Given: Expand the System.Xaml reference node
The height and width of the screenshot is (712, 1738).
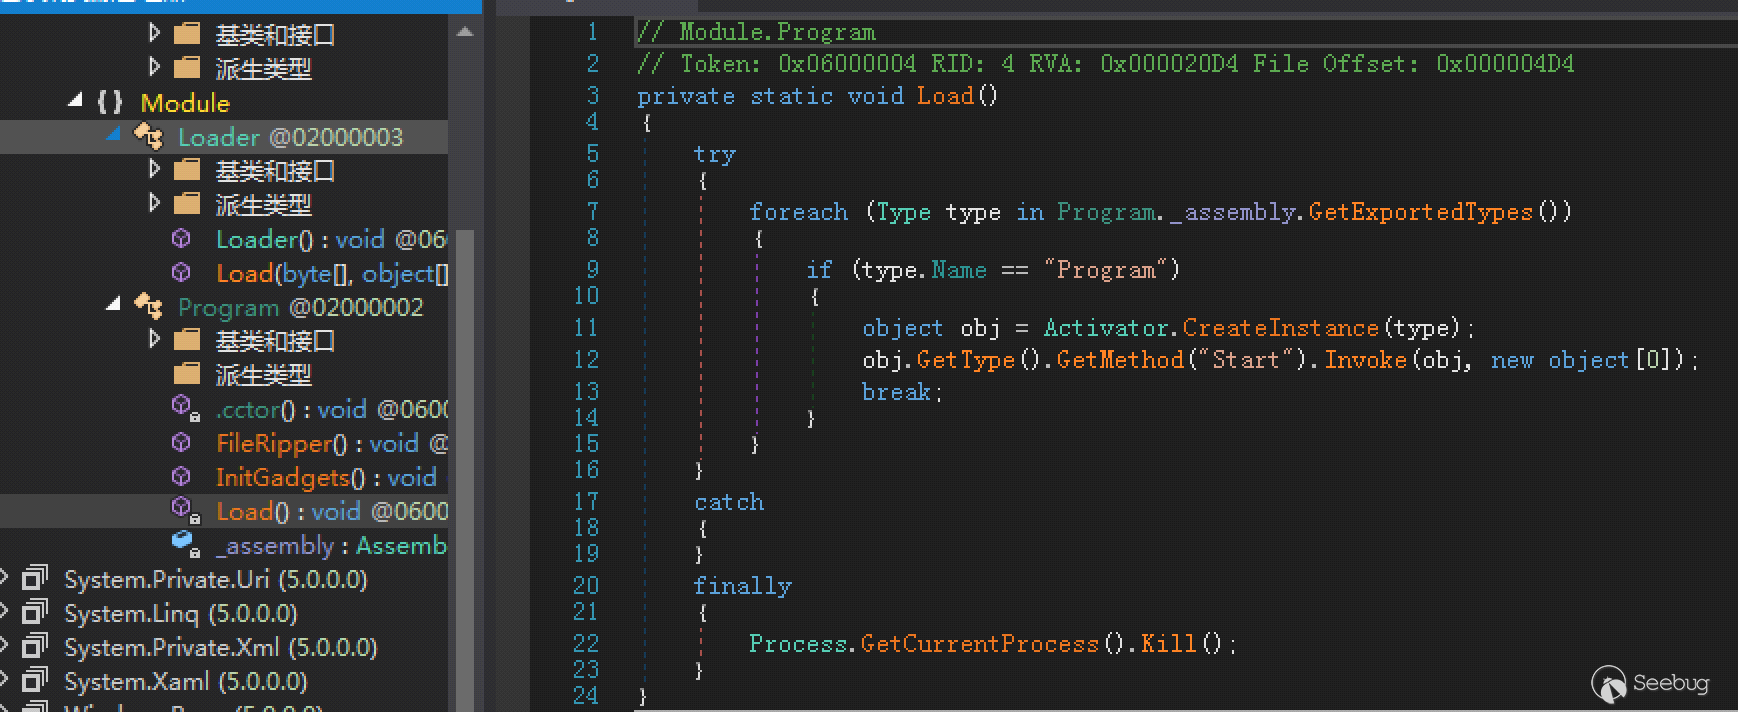Looking at the screenshot, I should [x=4, y=681].
